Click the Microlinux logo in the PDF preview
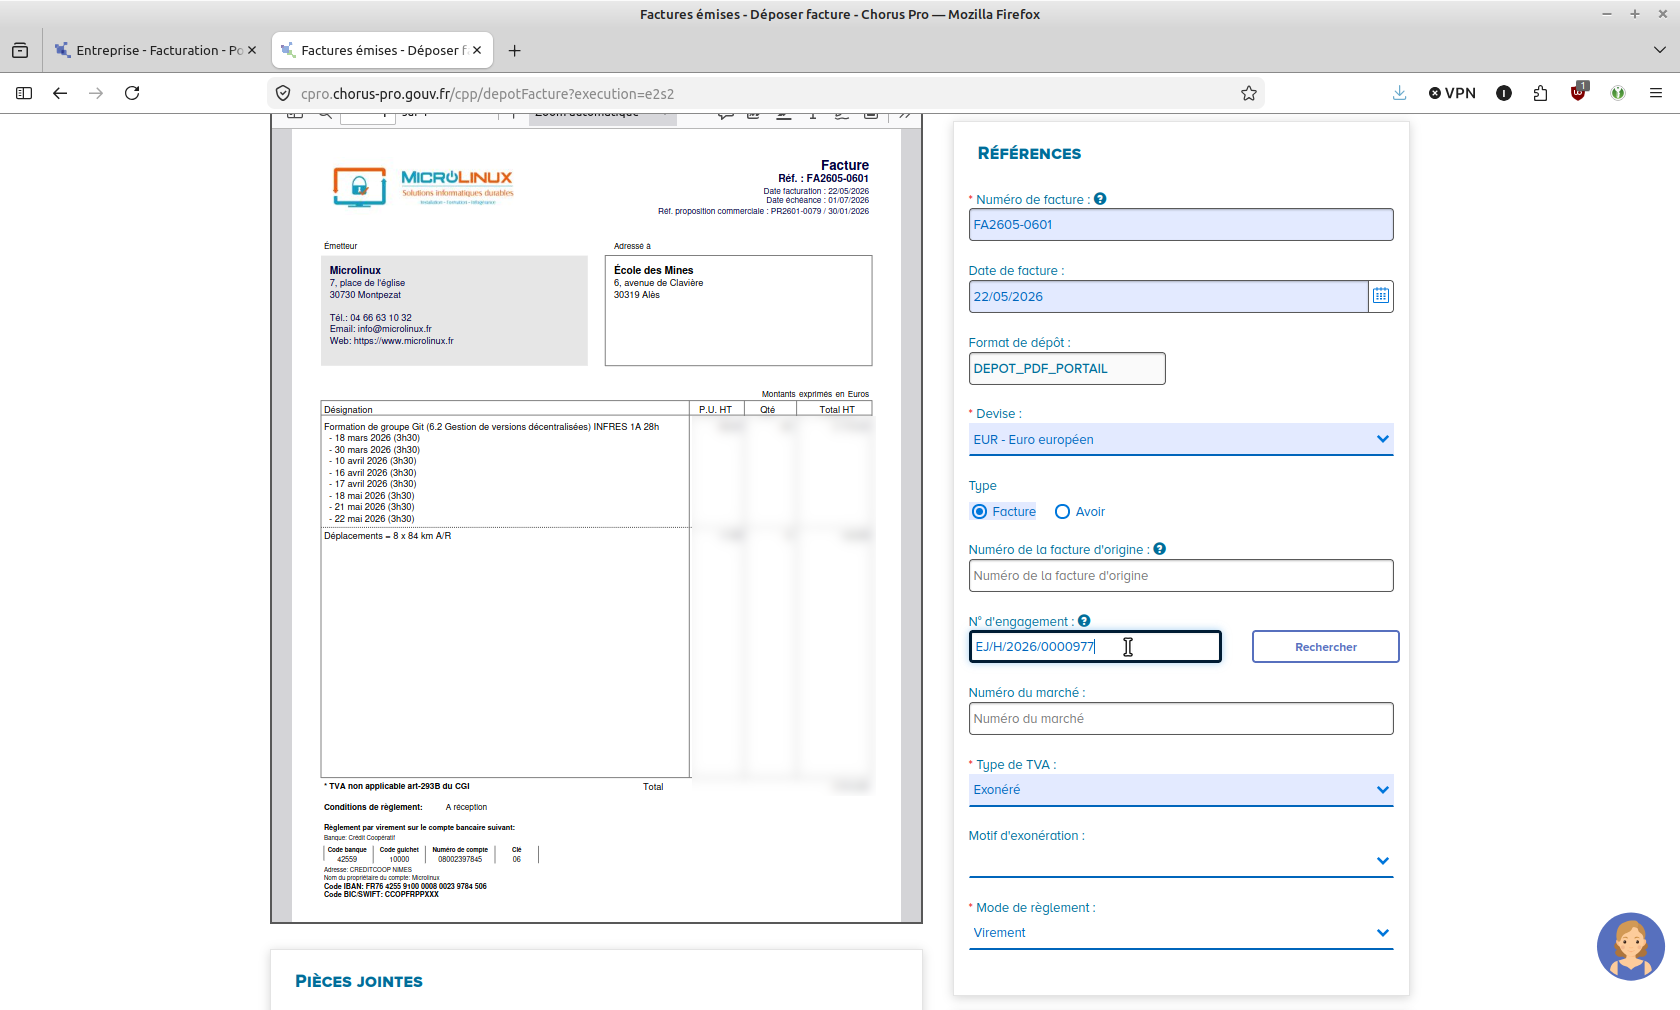The height and width of the screenshot is (1010, 1680). (423, 187)
